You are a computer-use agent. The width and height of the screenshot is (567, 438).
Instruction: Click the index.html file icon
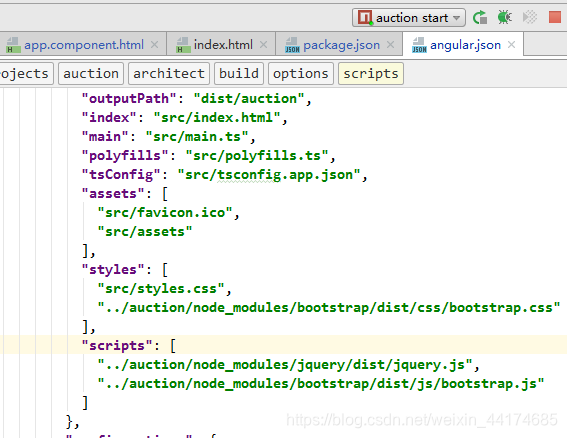click(183, 45)
